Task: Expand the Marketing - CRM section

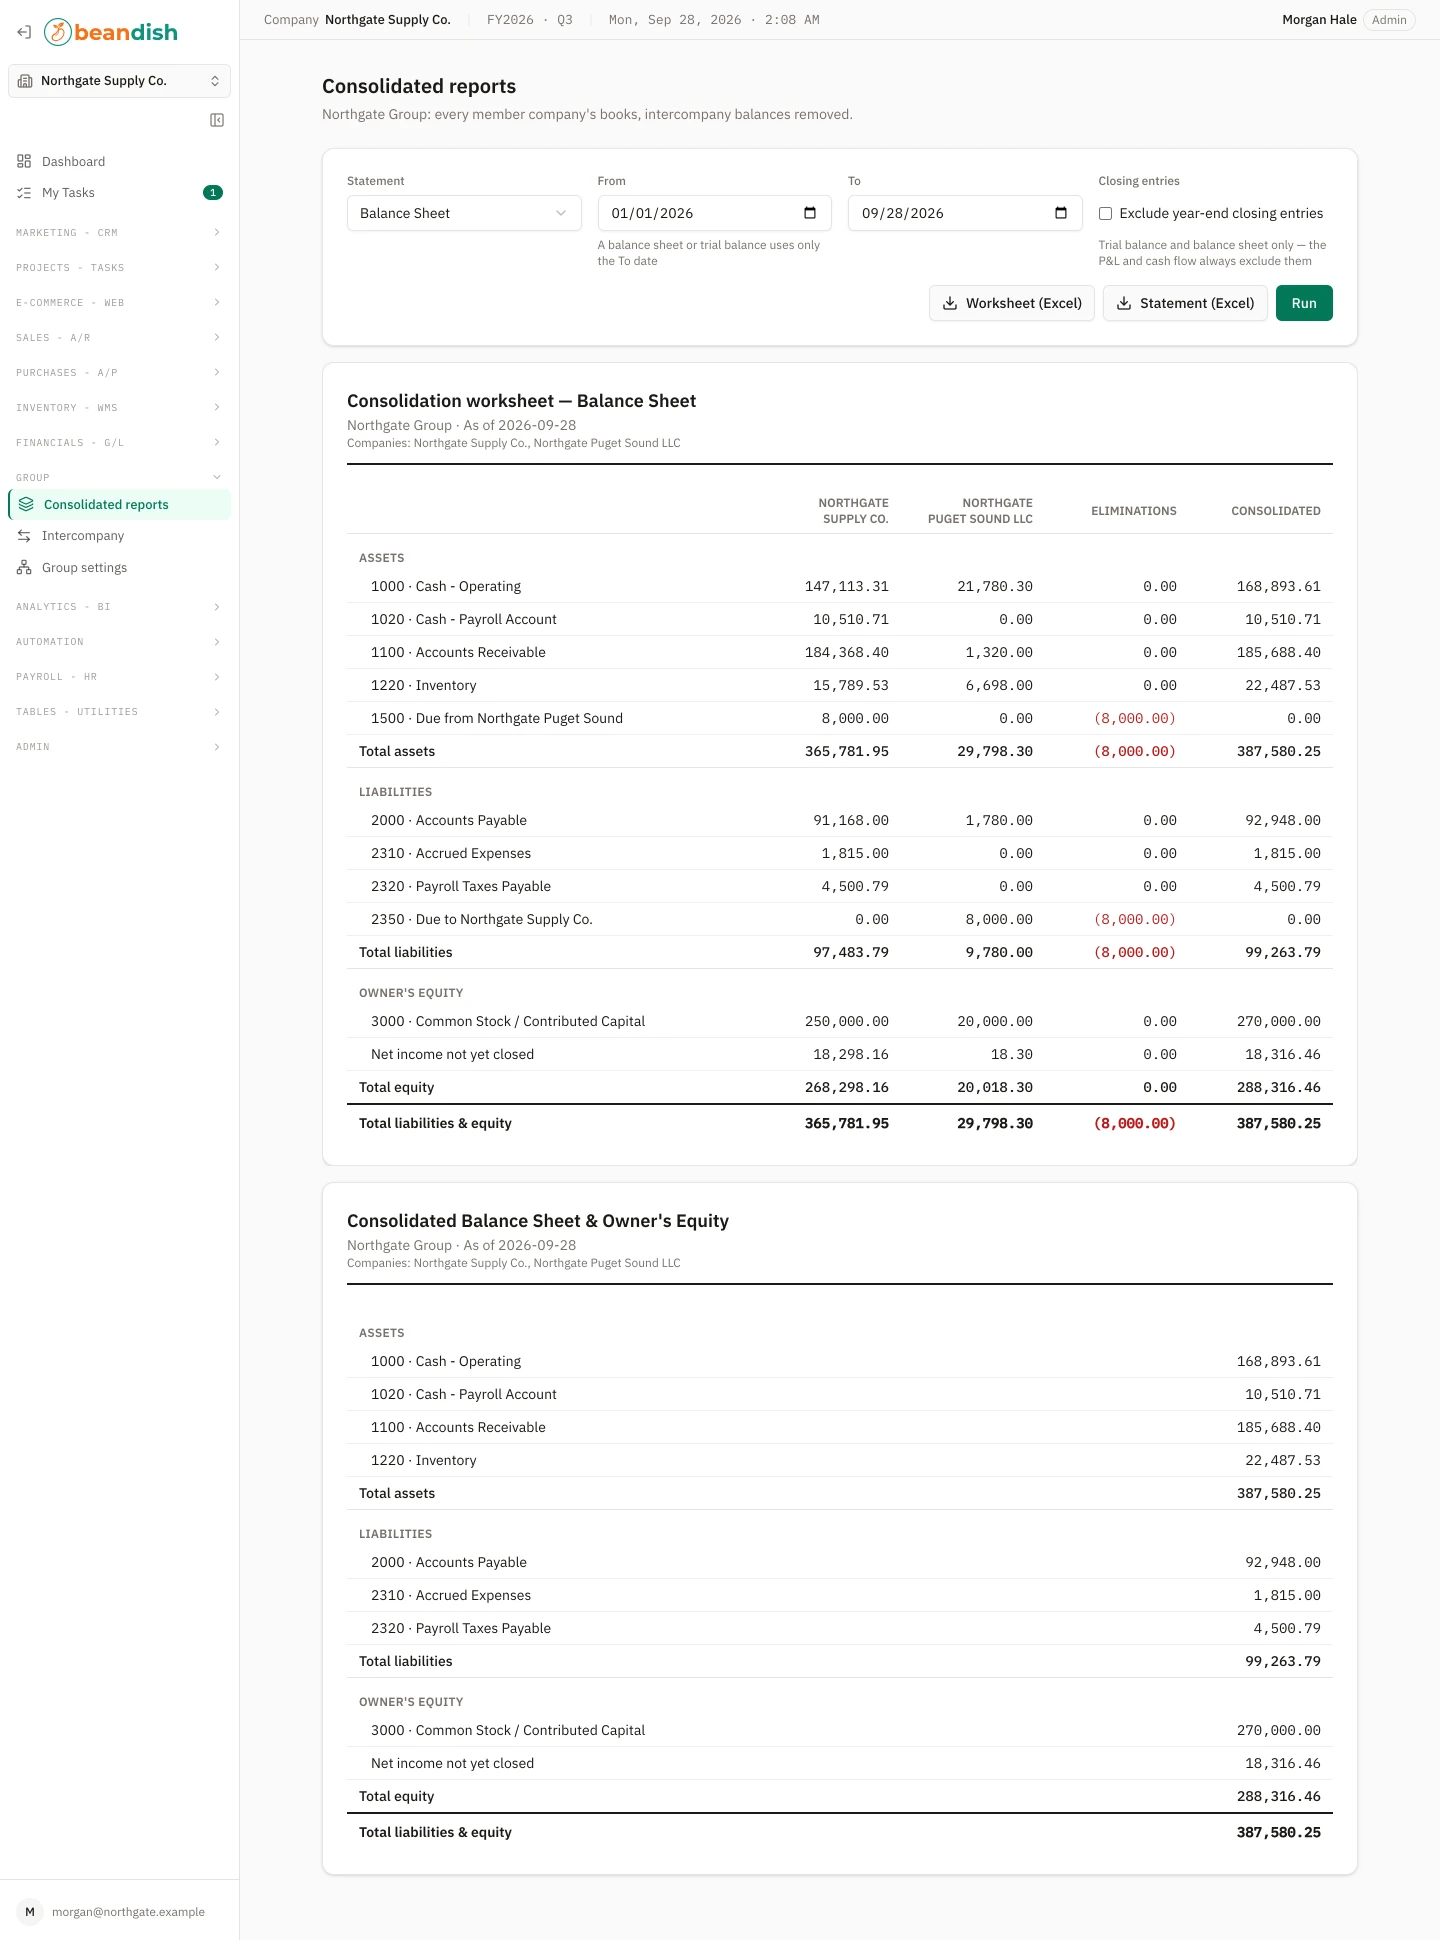Action: tap(119, 233)
